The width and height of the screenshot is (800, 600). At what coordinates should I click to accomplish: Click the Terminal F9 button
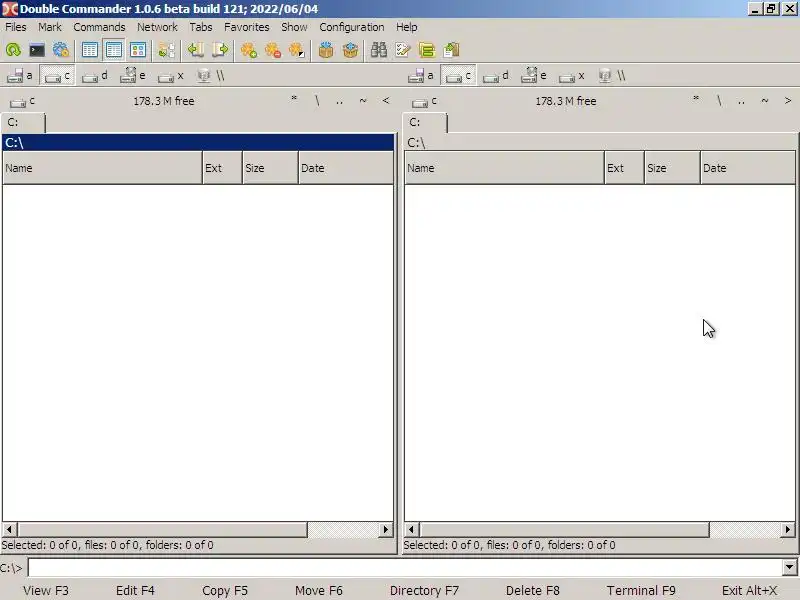click(x=641, y=590)
